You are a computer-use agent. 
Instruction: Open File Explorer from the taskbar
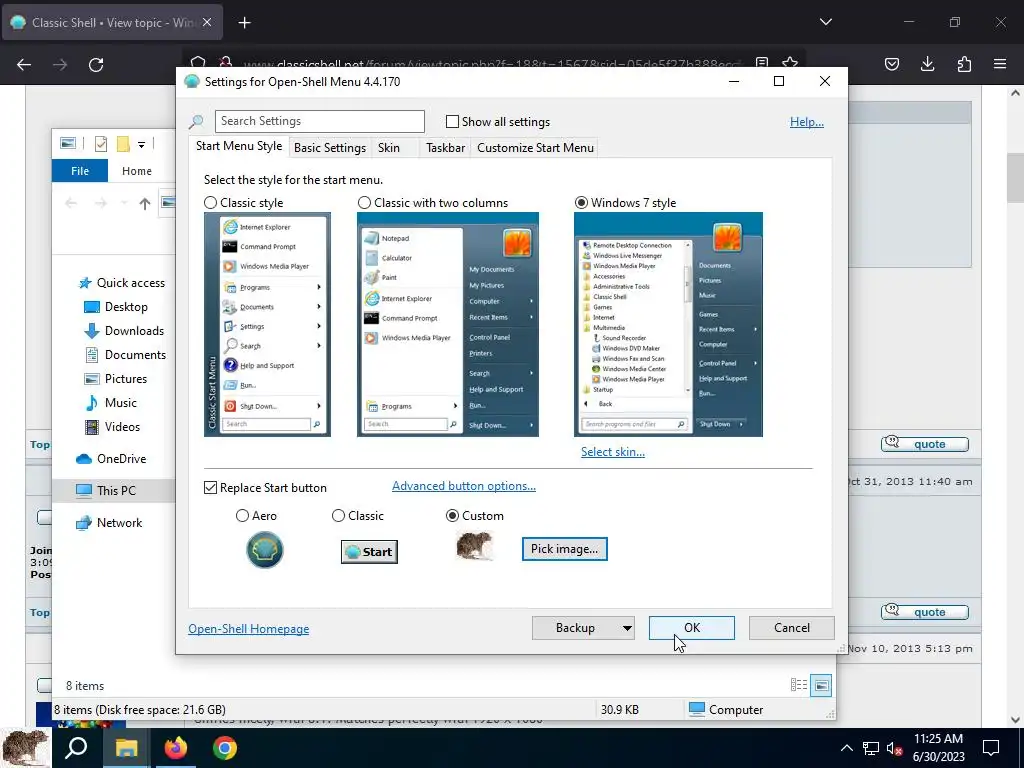(x=126, y=748)
